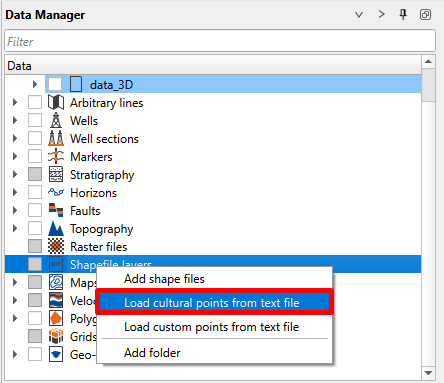The width and height of the screenshot is (444, 383).
Task: Click the Velocity models icon
Action: (x=56, y=300)
